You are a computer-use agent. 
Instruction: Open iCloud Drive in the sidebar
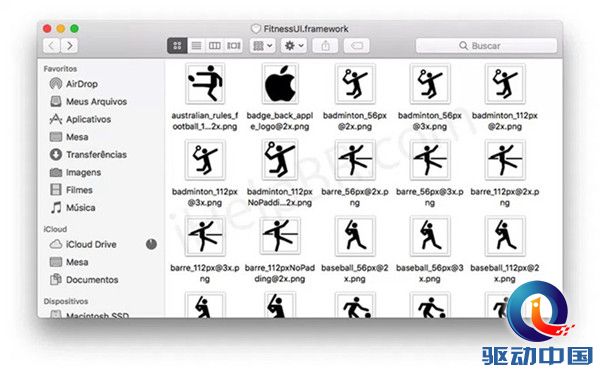coord(83,244)
